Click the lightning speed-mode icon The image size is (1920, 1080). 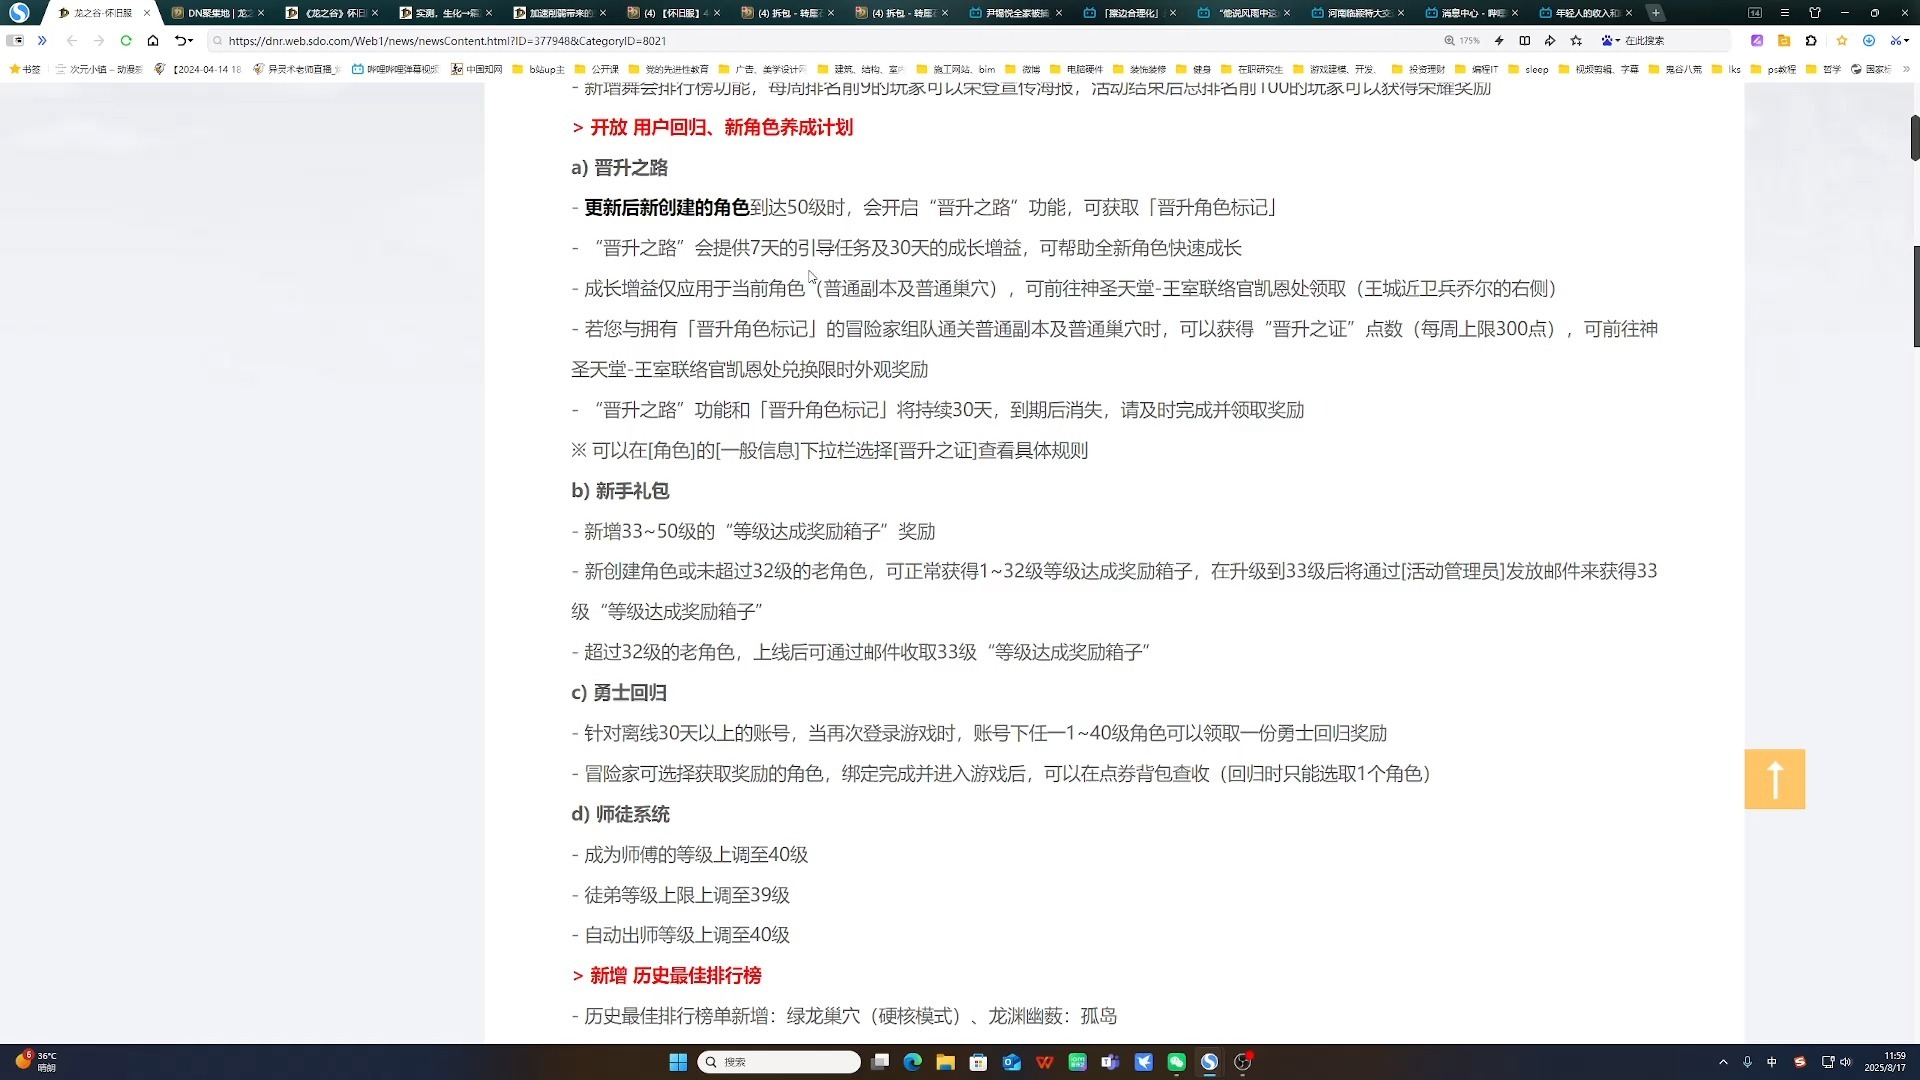click(x=1499, y=41)
